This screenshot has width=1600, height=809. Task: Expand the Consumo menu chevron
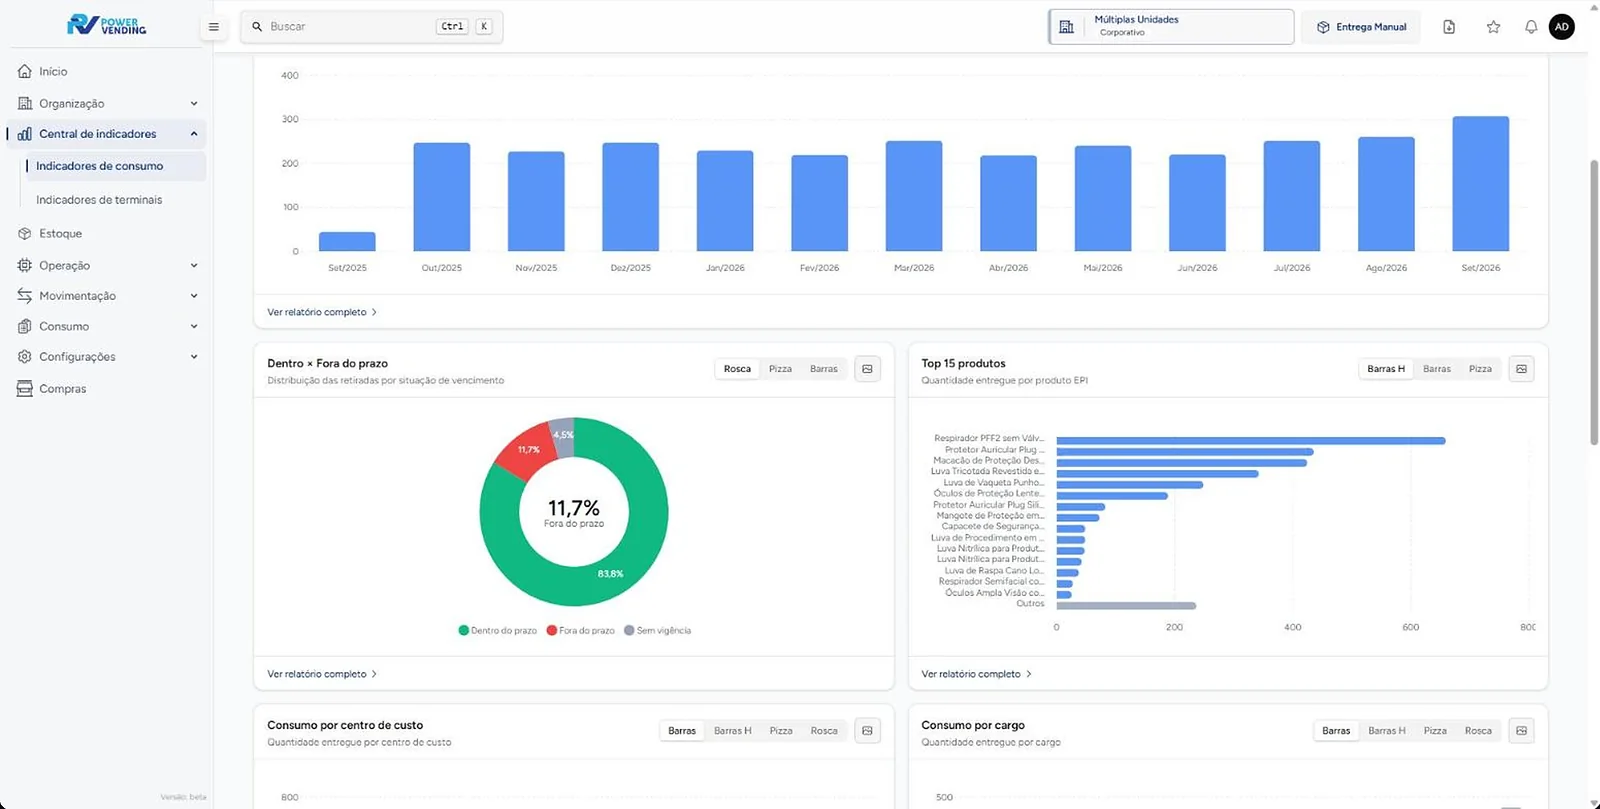click(194, 326)
